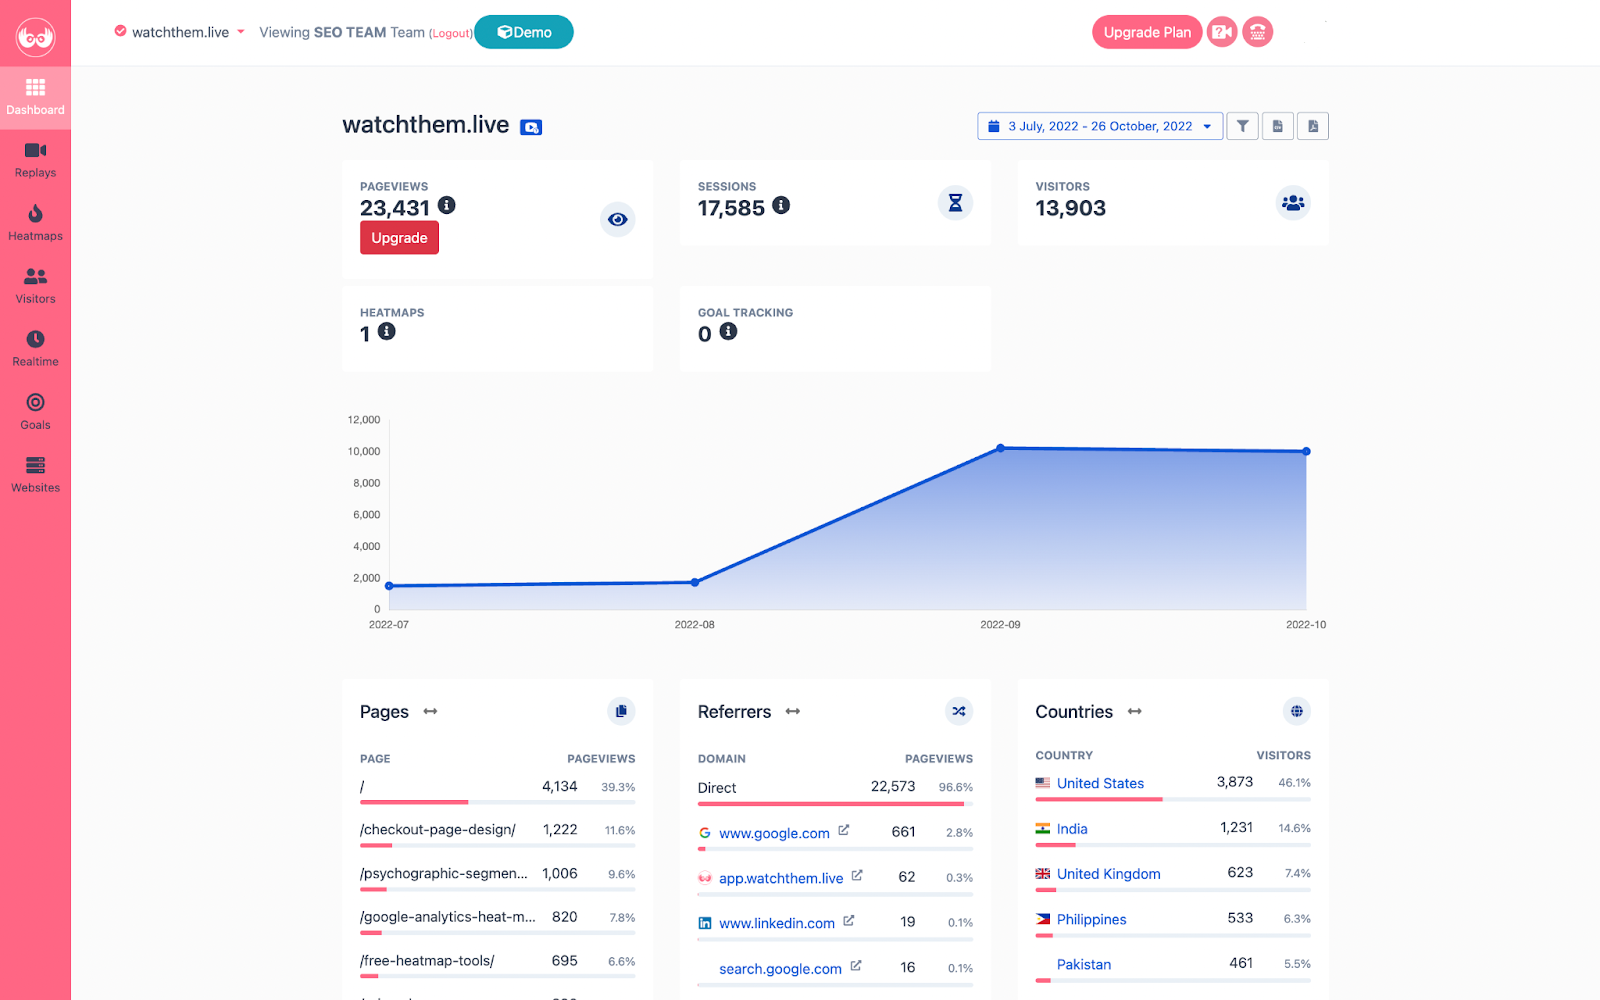Click the CSV export file icon
1600x1000 pixels.
pos(1277,126)
